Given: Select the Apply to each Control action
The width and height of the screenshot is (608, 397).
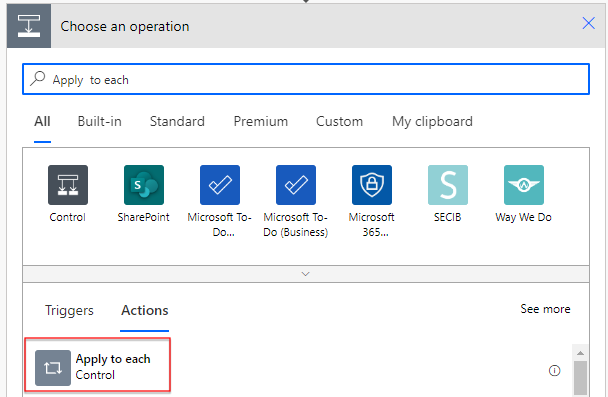Looking at the screenshot, I should coord(97,365).
